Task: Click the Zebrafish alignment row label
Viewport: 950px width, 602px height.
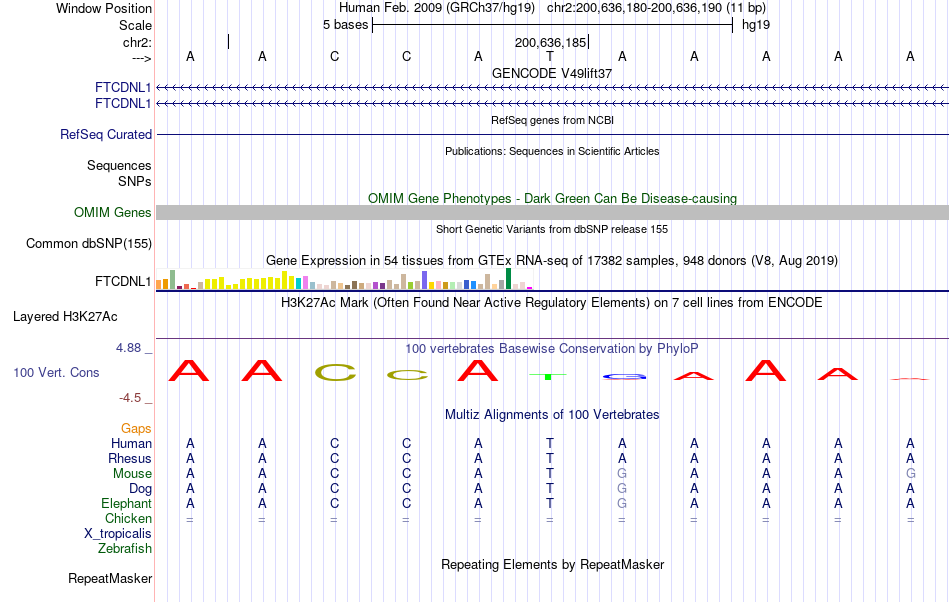Action: coord(125,548)
